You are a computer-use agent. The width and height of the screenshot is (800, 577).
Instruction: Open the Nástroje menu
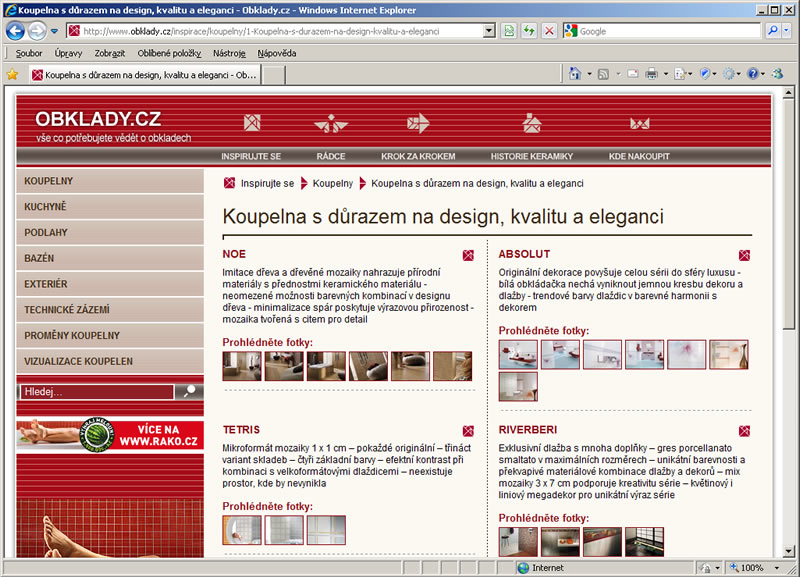(x=229, y=52)
